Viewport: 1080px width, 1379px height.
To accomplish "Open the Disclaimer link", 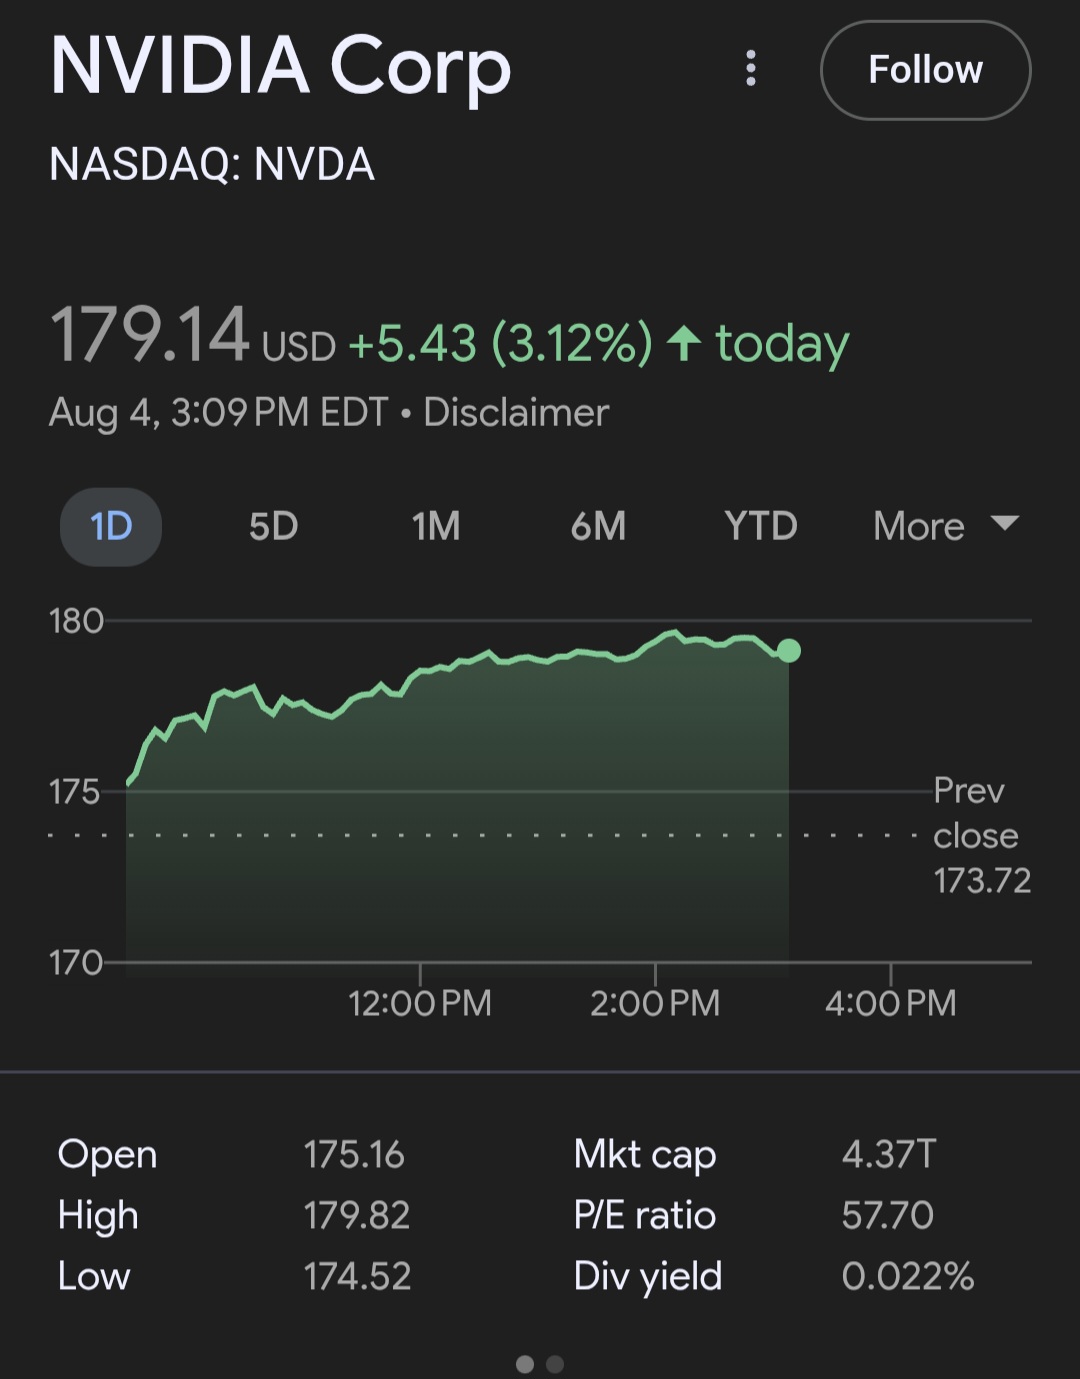I will pos(516,412).
